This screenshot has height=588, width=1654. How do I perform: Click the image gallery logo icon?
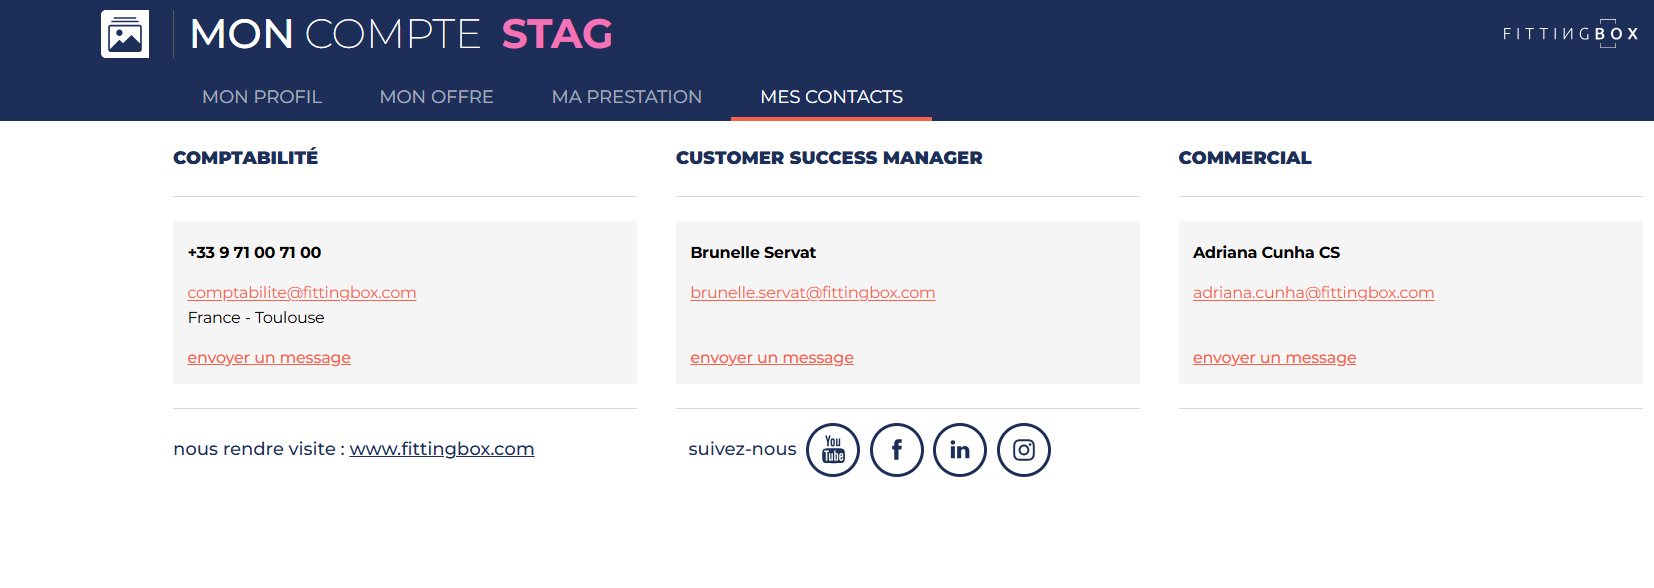click(125, 34)
